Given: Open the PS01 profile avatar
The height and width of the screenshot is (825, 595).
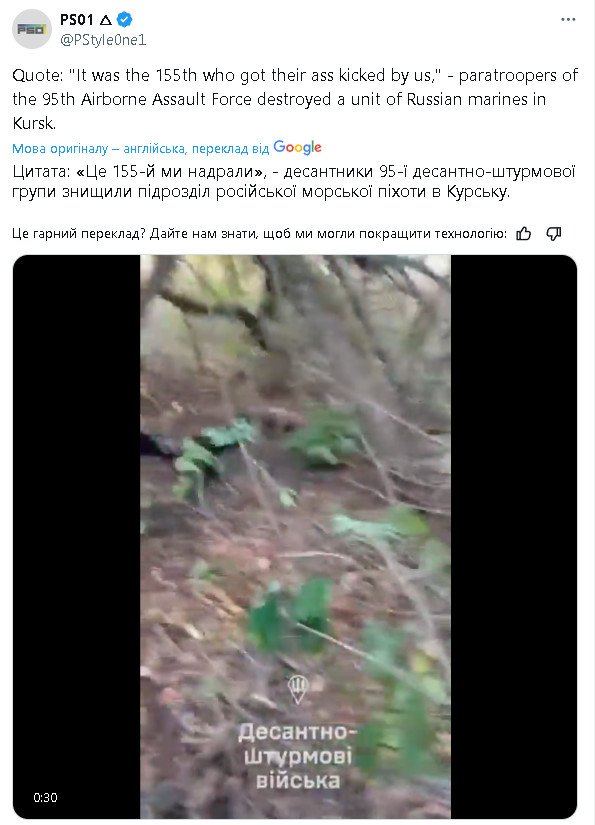Looking at the screenshot, I should pyautogui.click(x=32, y=29).
